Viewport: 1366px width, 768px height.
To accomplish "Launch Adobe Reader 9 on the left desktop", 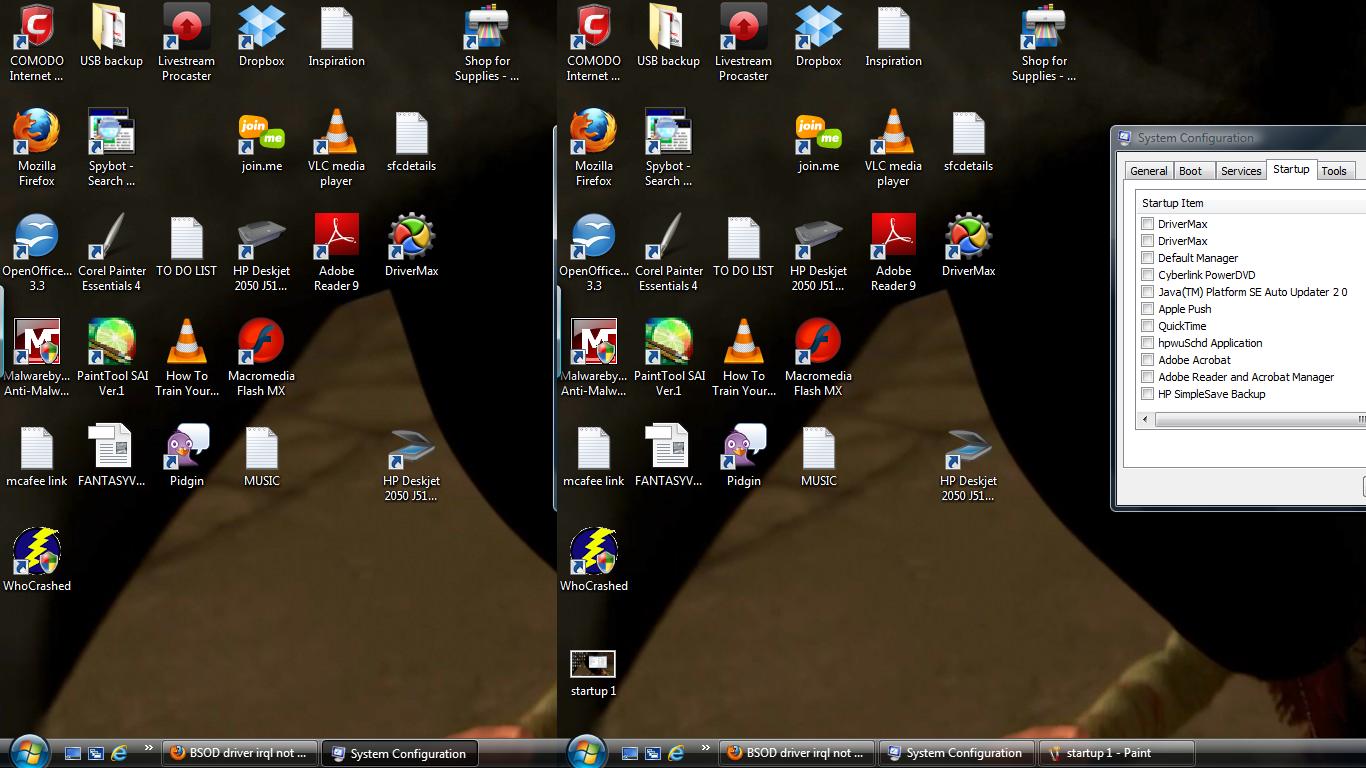I will 336,252.
